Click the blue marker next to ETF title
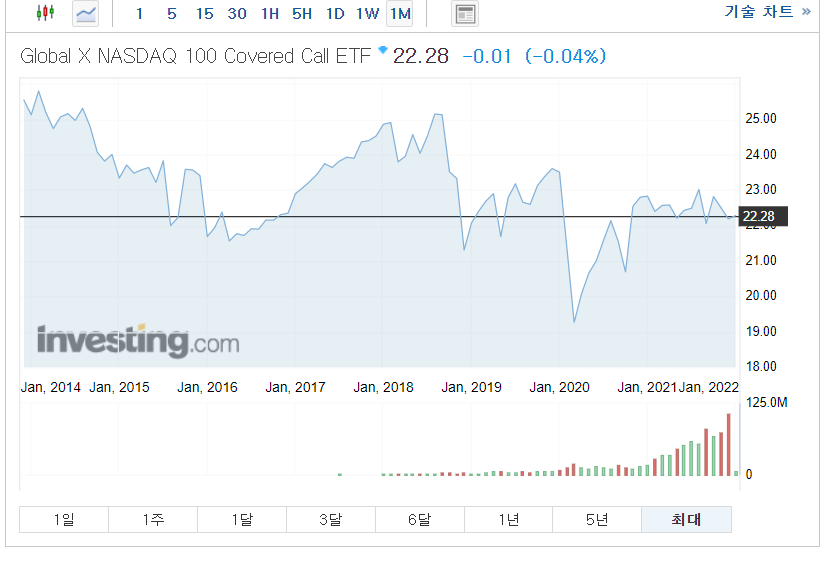This screenshot has height=561, width=826. pyautogui.click(x=383, y=50)
